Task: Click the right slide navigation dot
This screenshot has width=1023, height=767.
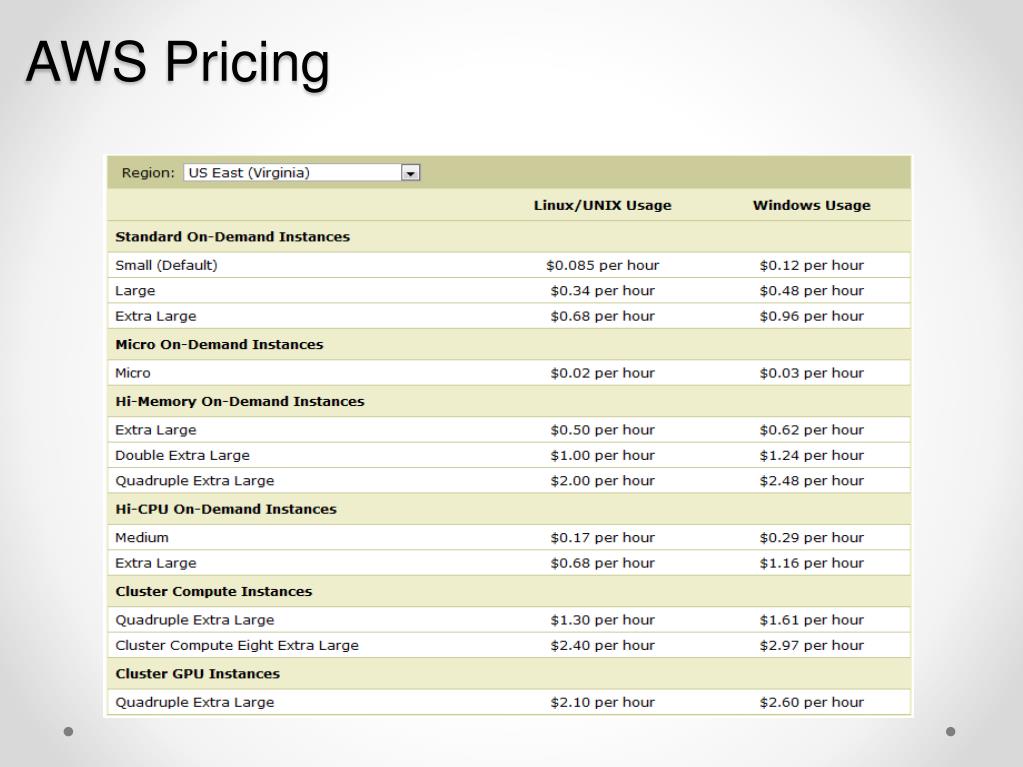Action: [x=951, y=731]
